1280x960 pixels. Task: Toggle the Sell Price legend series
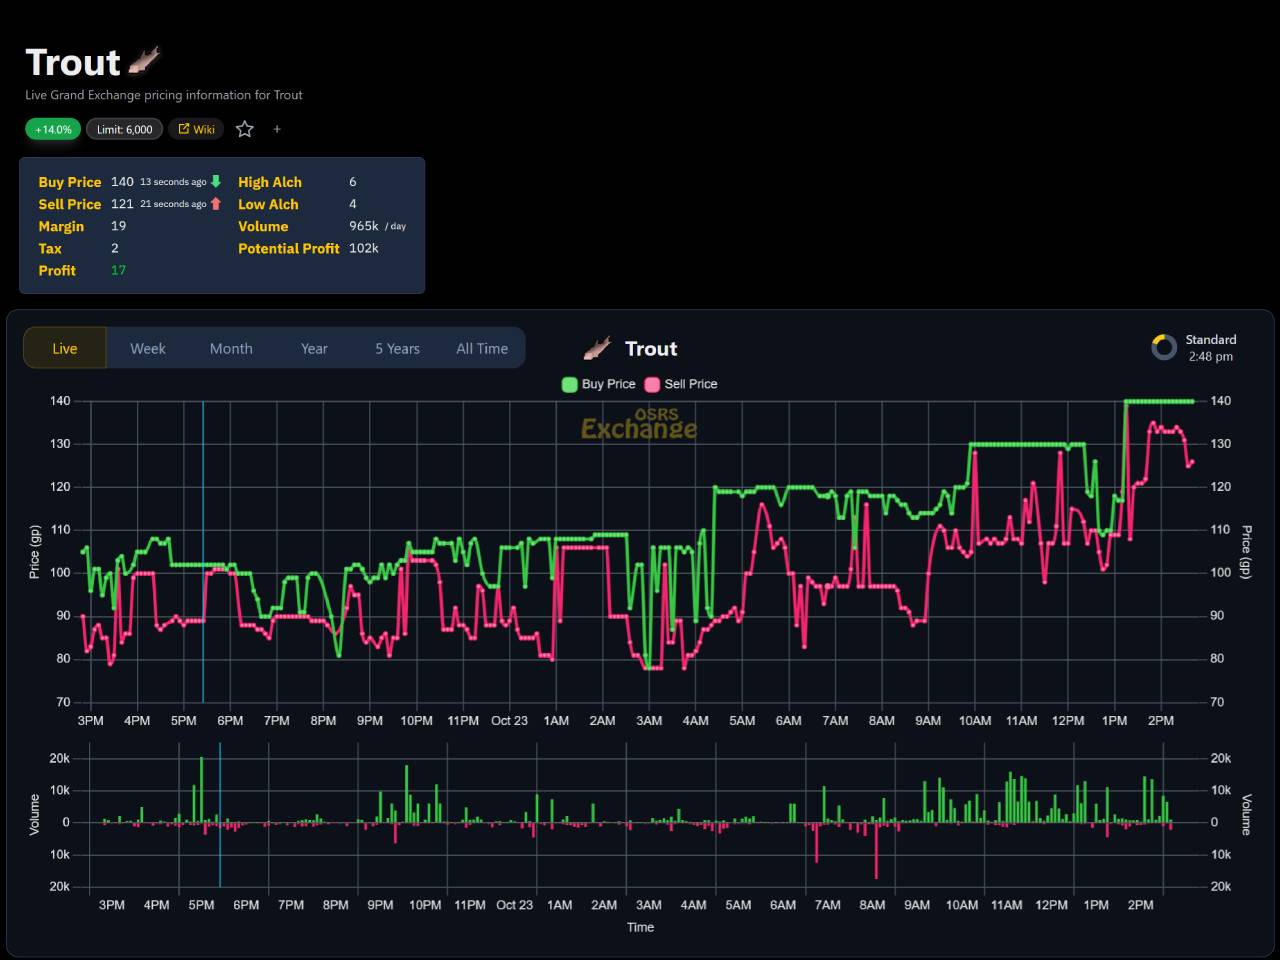tap(681, 384)
